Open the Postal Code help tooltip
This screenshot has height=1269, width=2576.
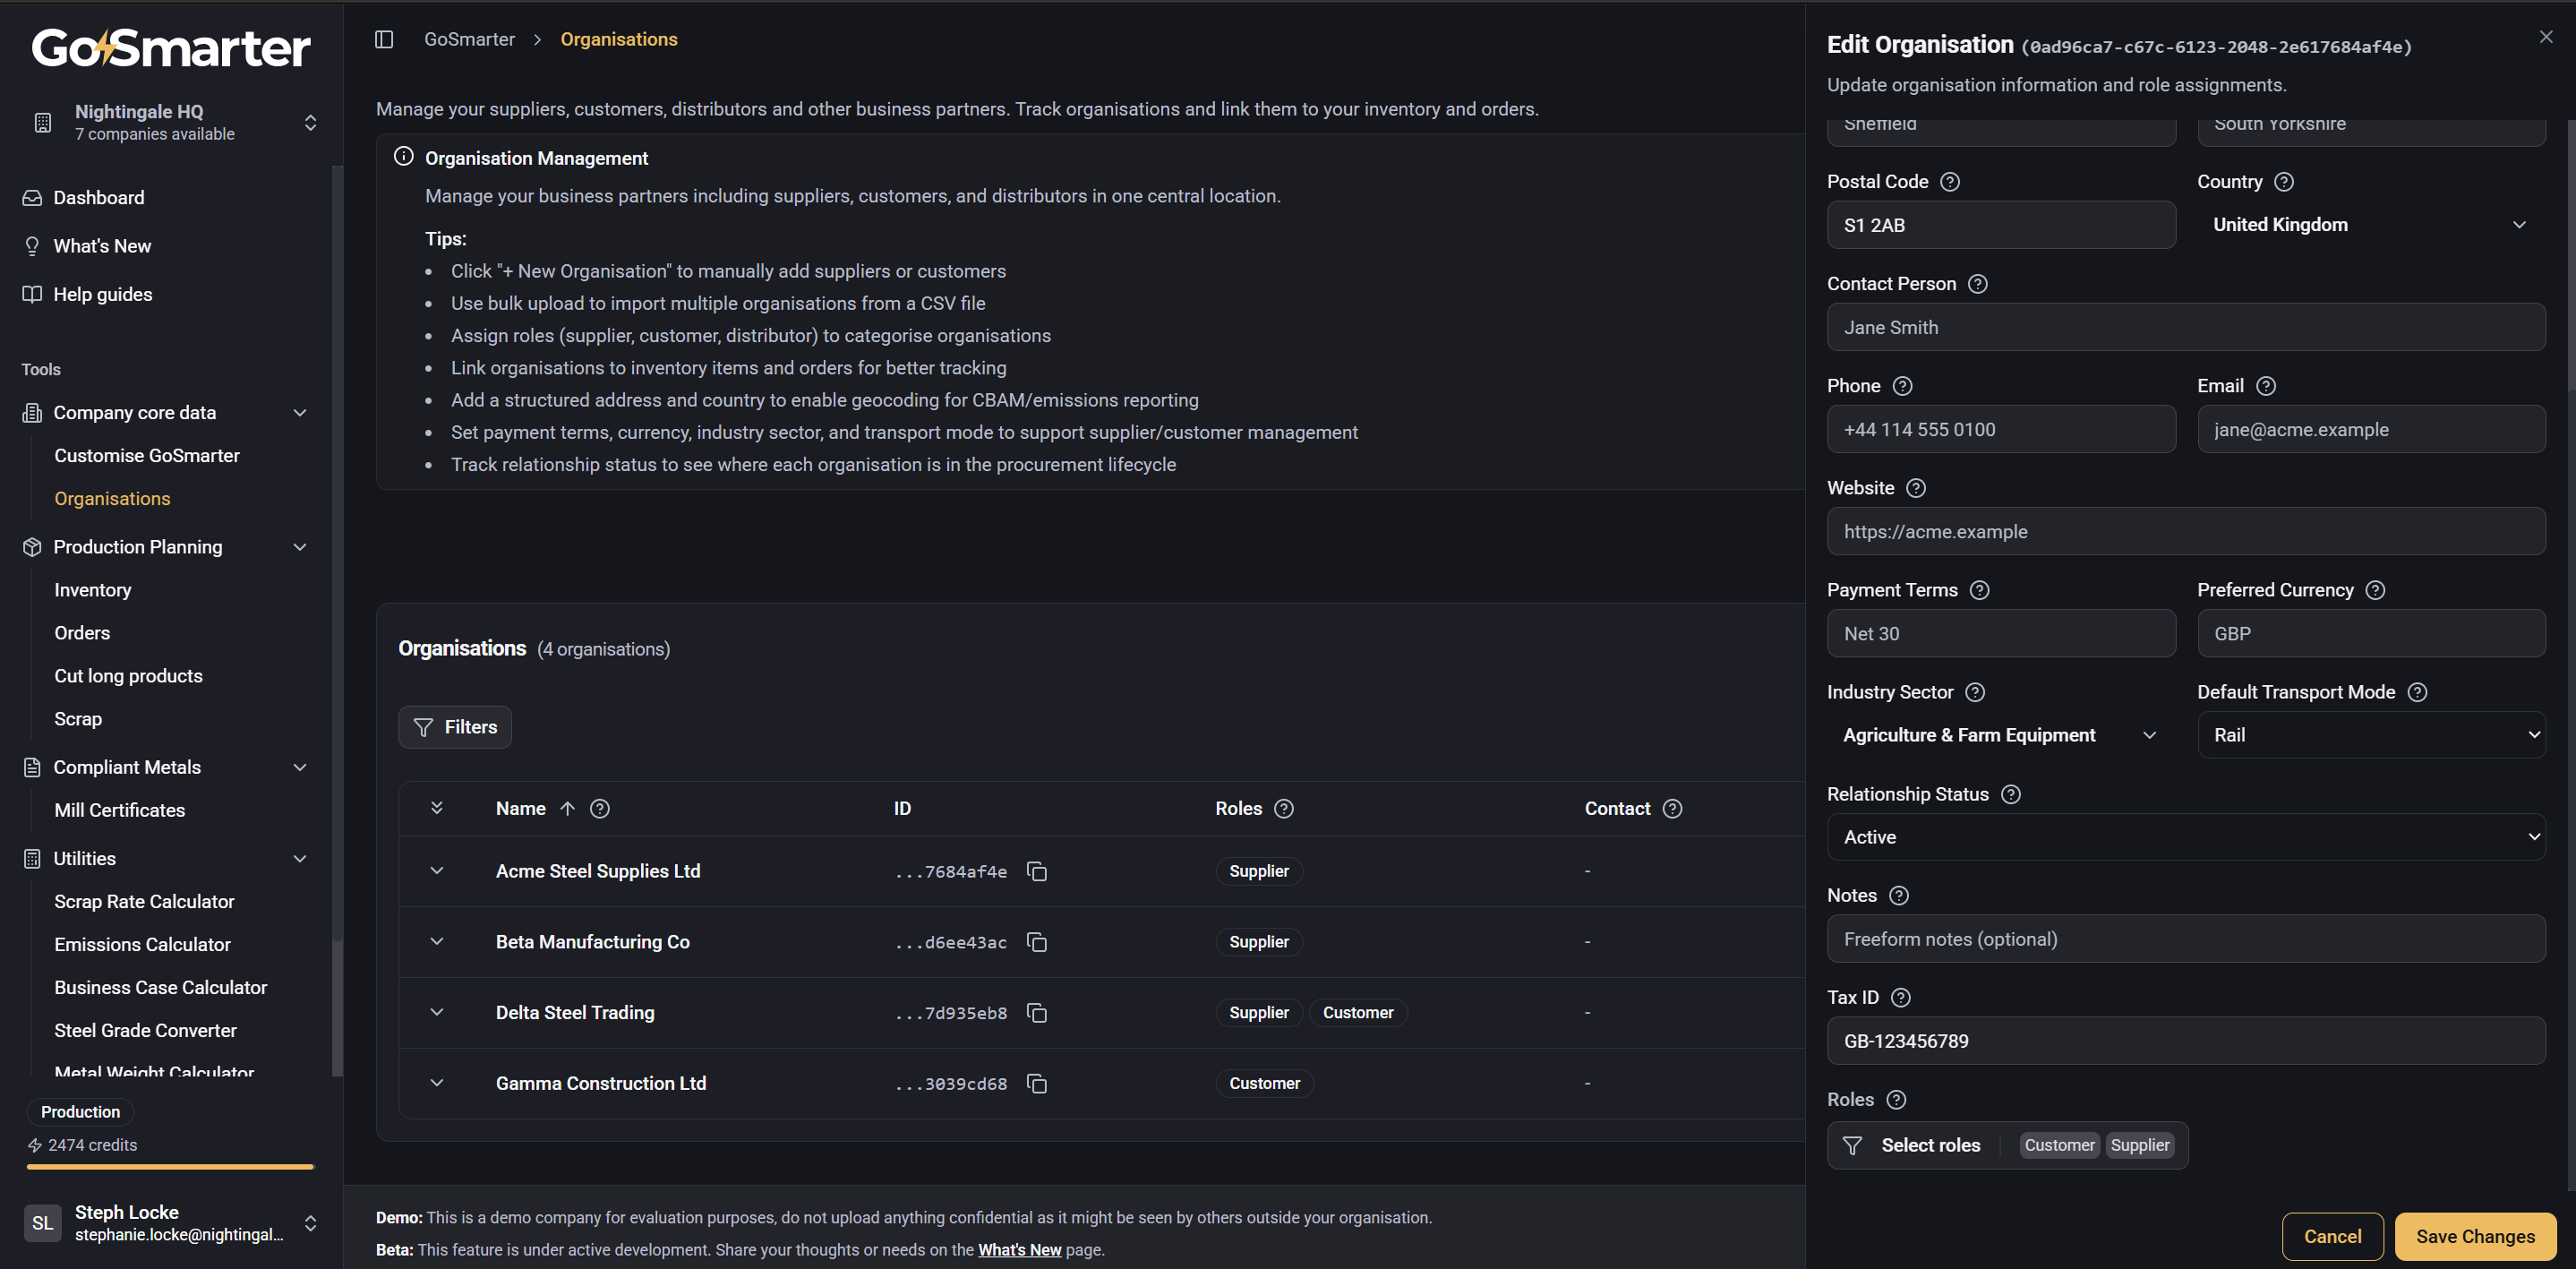coord(1950,182)
